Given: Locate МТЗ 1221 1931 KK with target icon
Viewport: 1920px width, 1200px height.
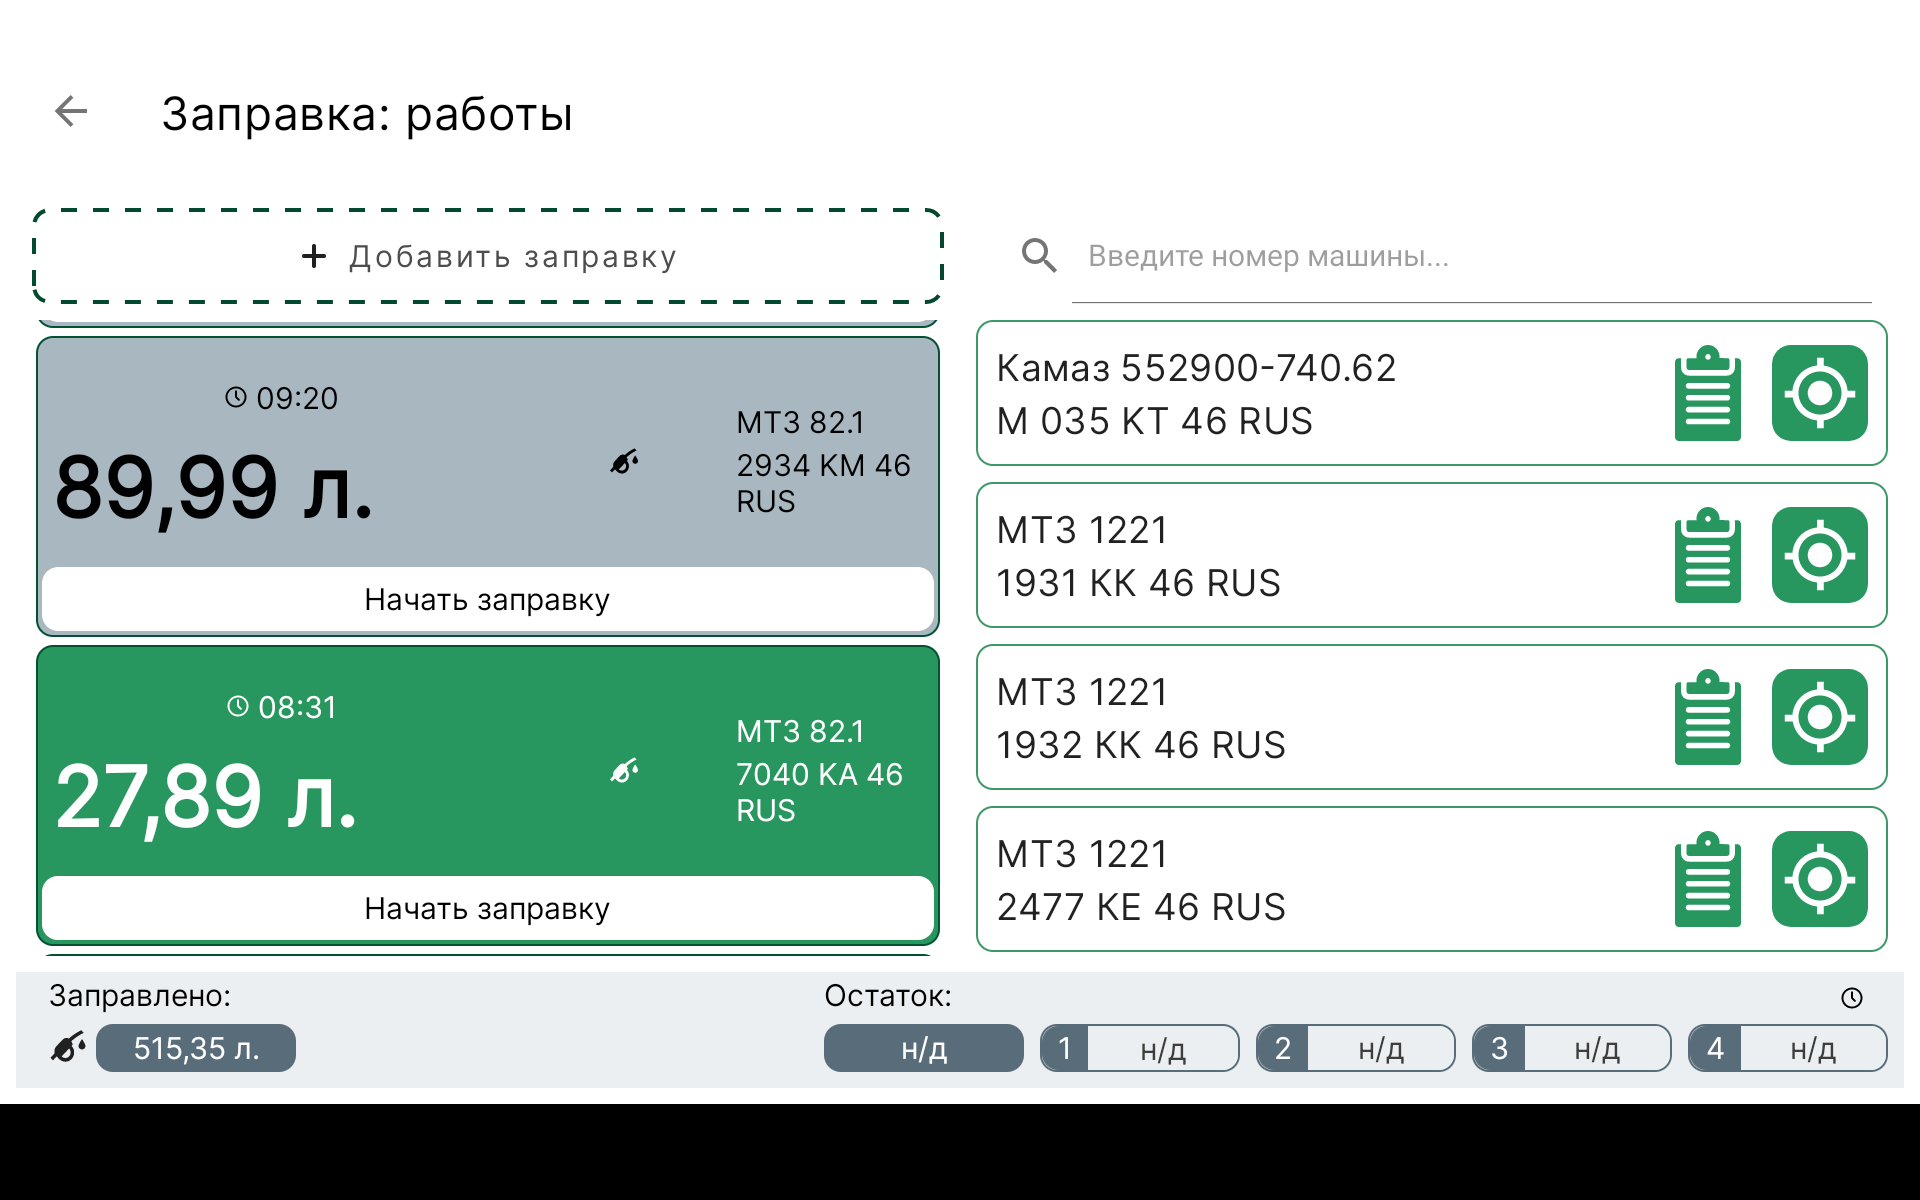Looking at the screenshot, I should [1819, 555].
